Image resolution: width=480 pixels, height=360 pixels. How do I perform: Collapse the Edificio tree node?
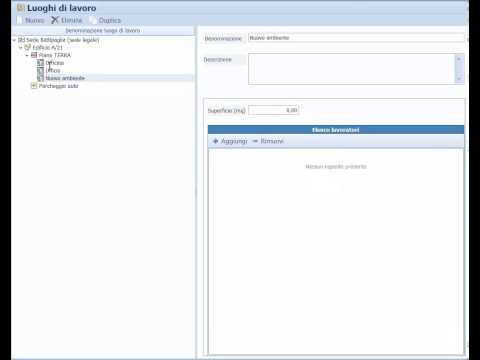pyautogui.click(x=21, y=48)
